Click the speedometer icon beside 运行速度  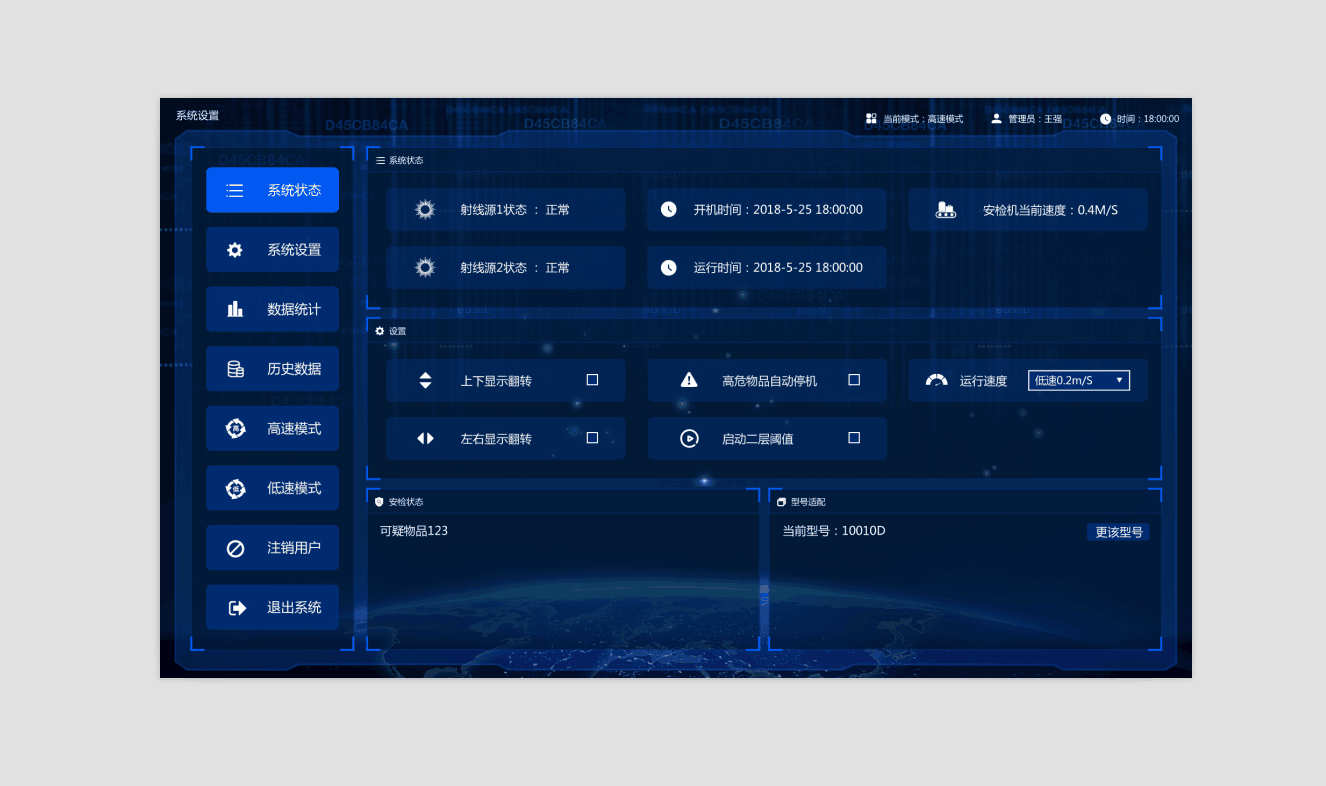coord(936,380)
